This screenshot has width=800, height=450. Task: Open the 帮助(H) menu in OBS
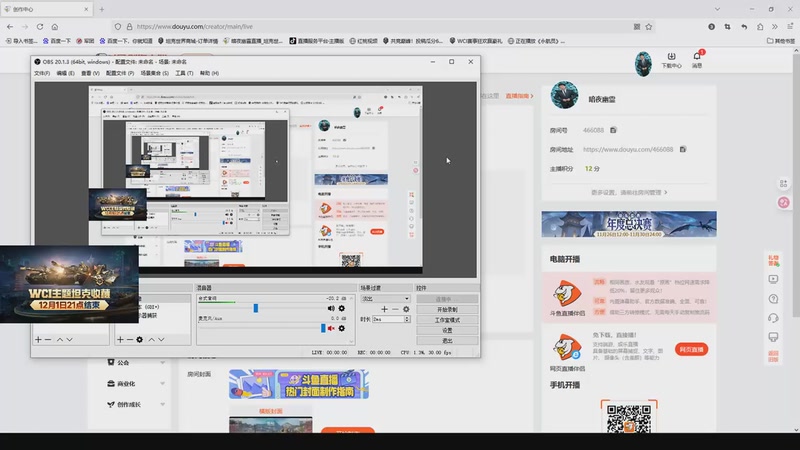[209, 73]
